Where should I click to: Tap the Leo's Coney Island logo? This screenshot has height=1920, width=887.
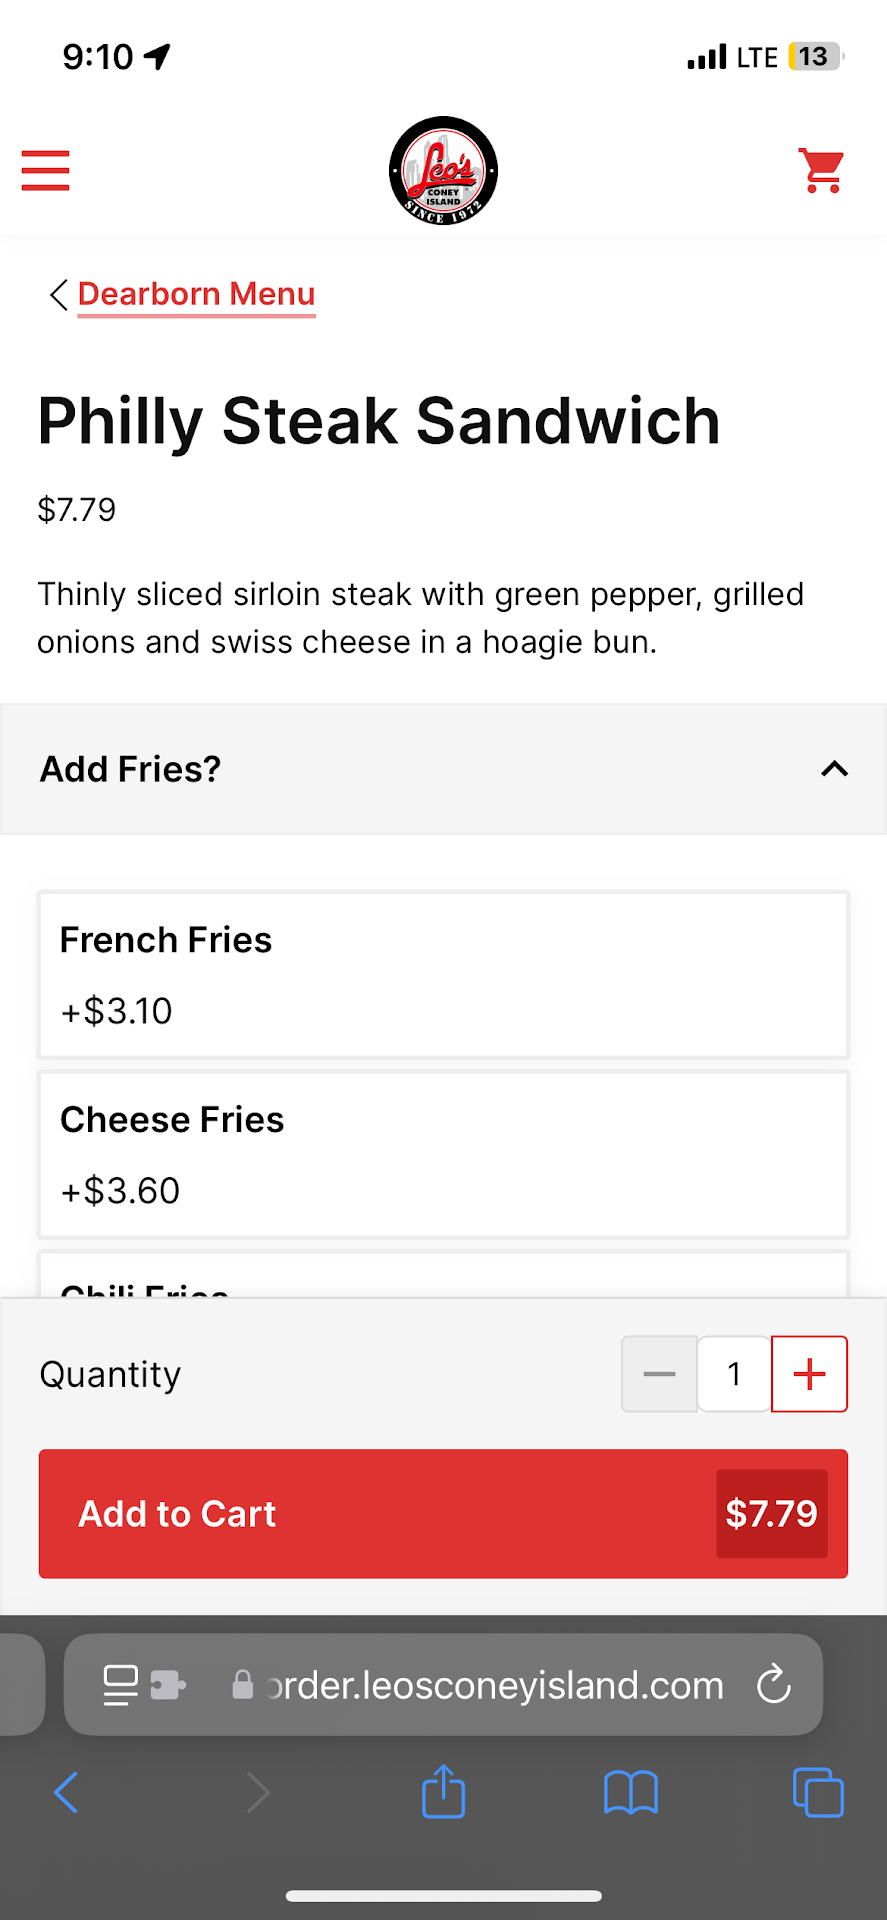pos(443,171)
